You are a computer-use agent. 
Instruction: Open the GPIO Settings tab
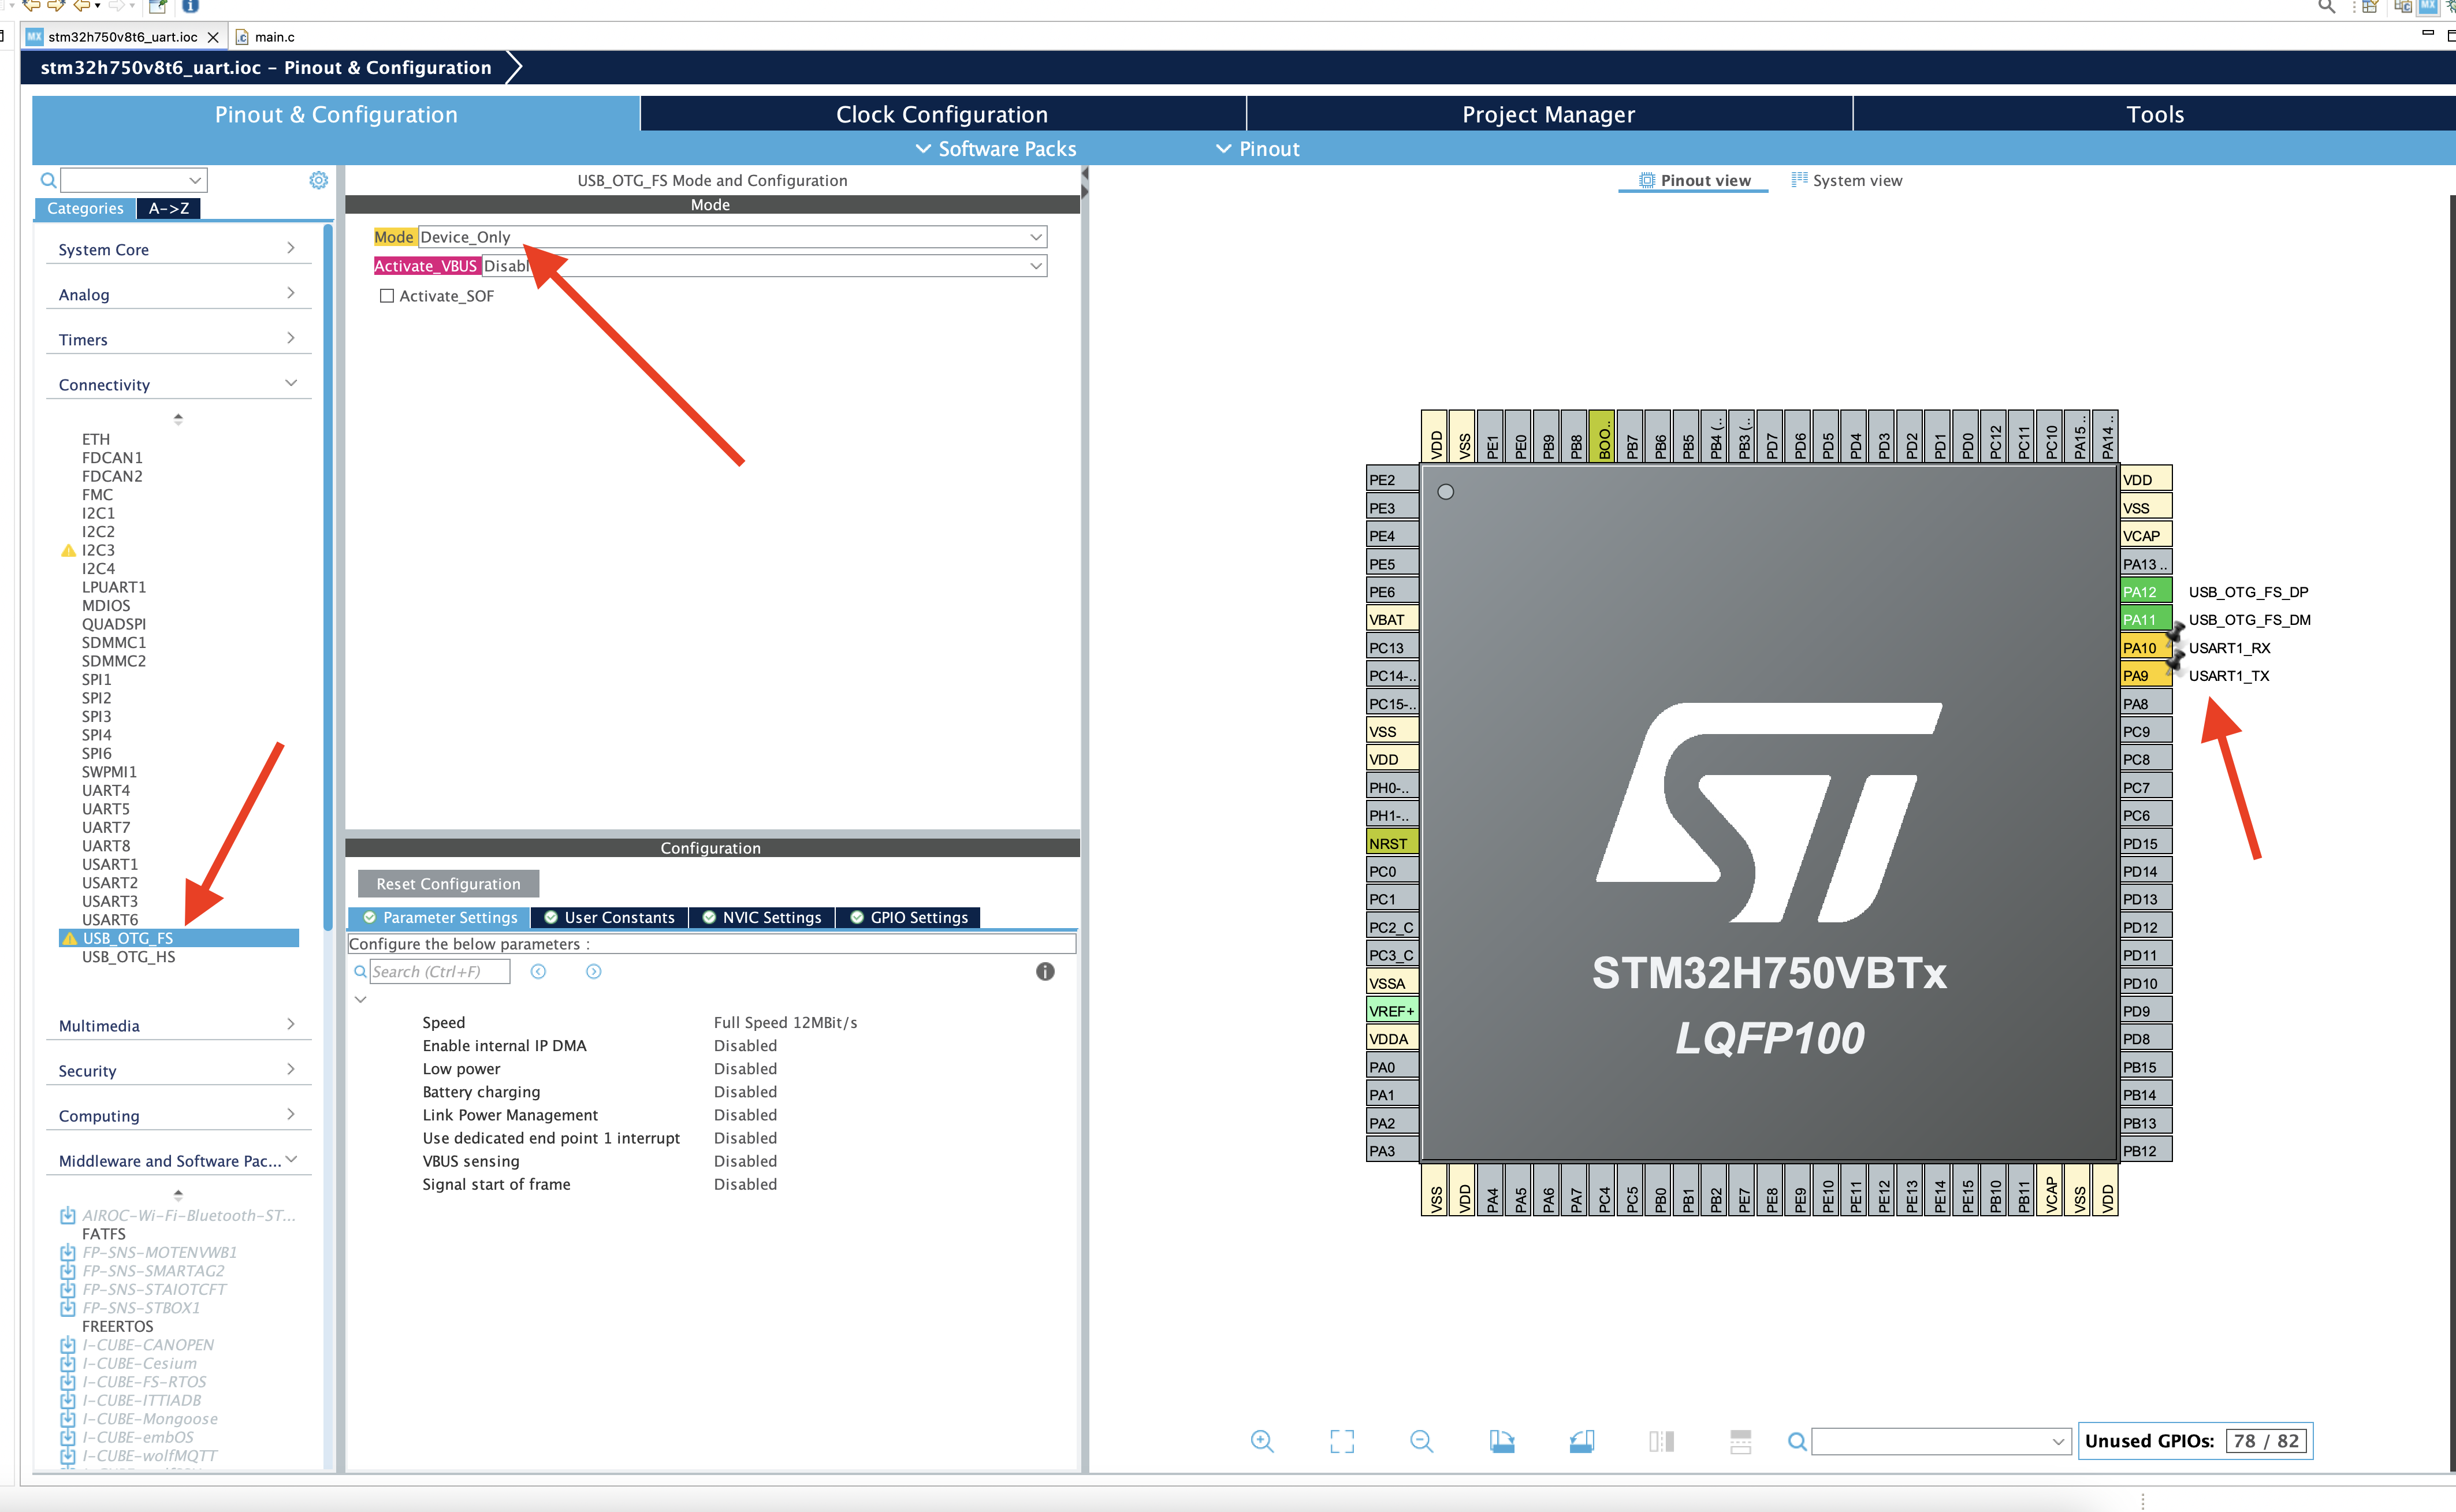pos(909,917)
